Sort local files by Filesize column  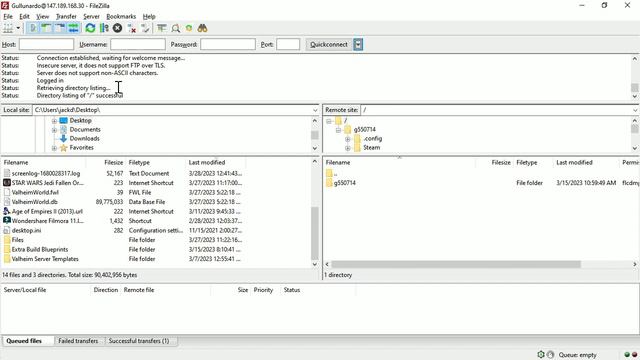(113, 162)
